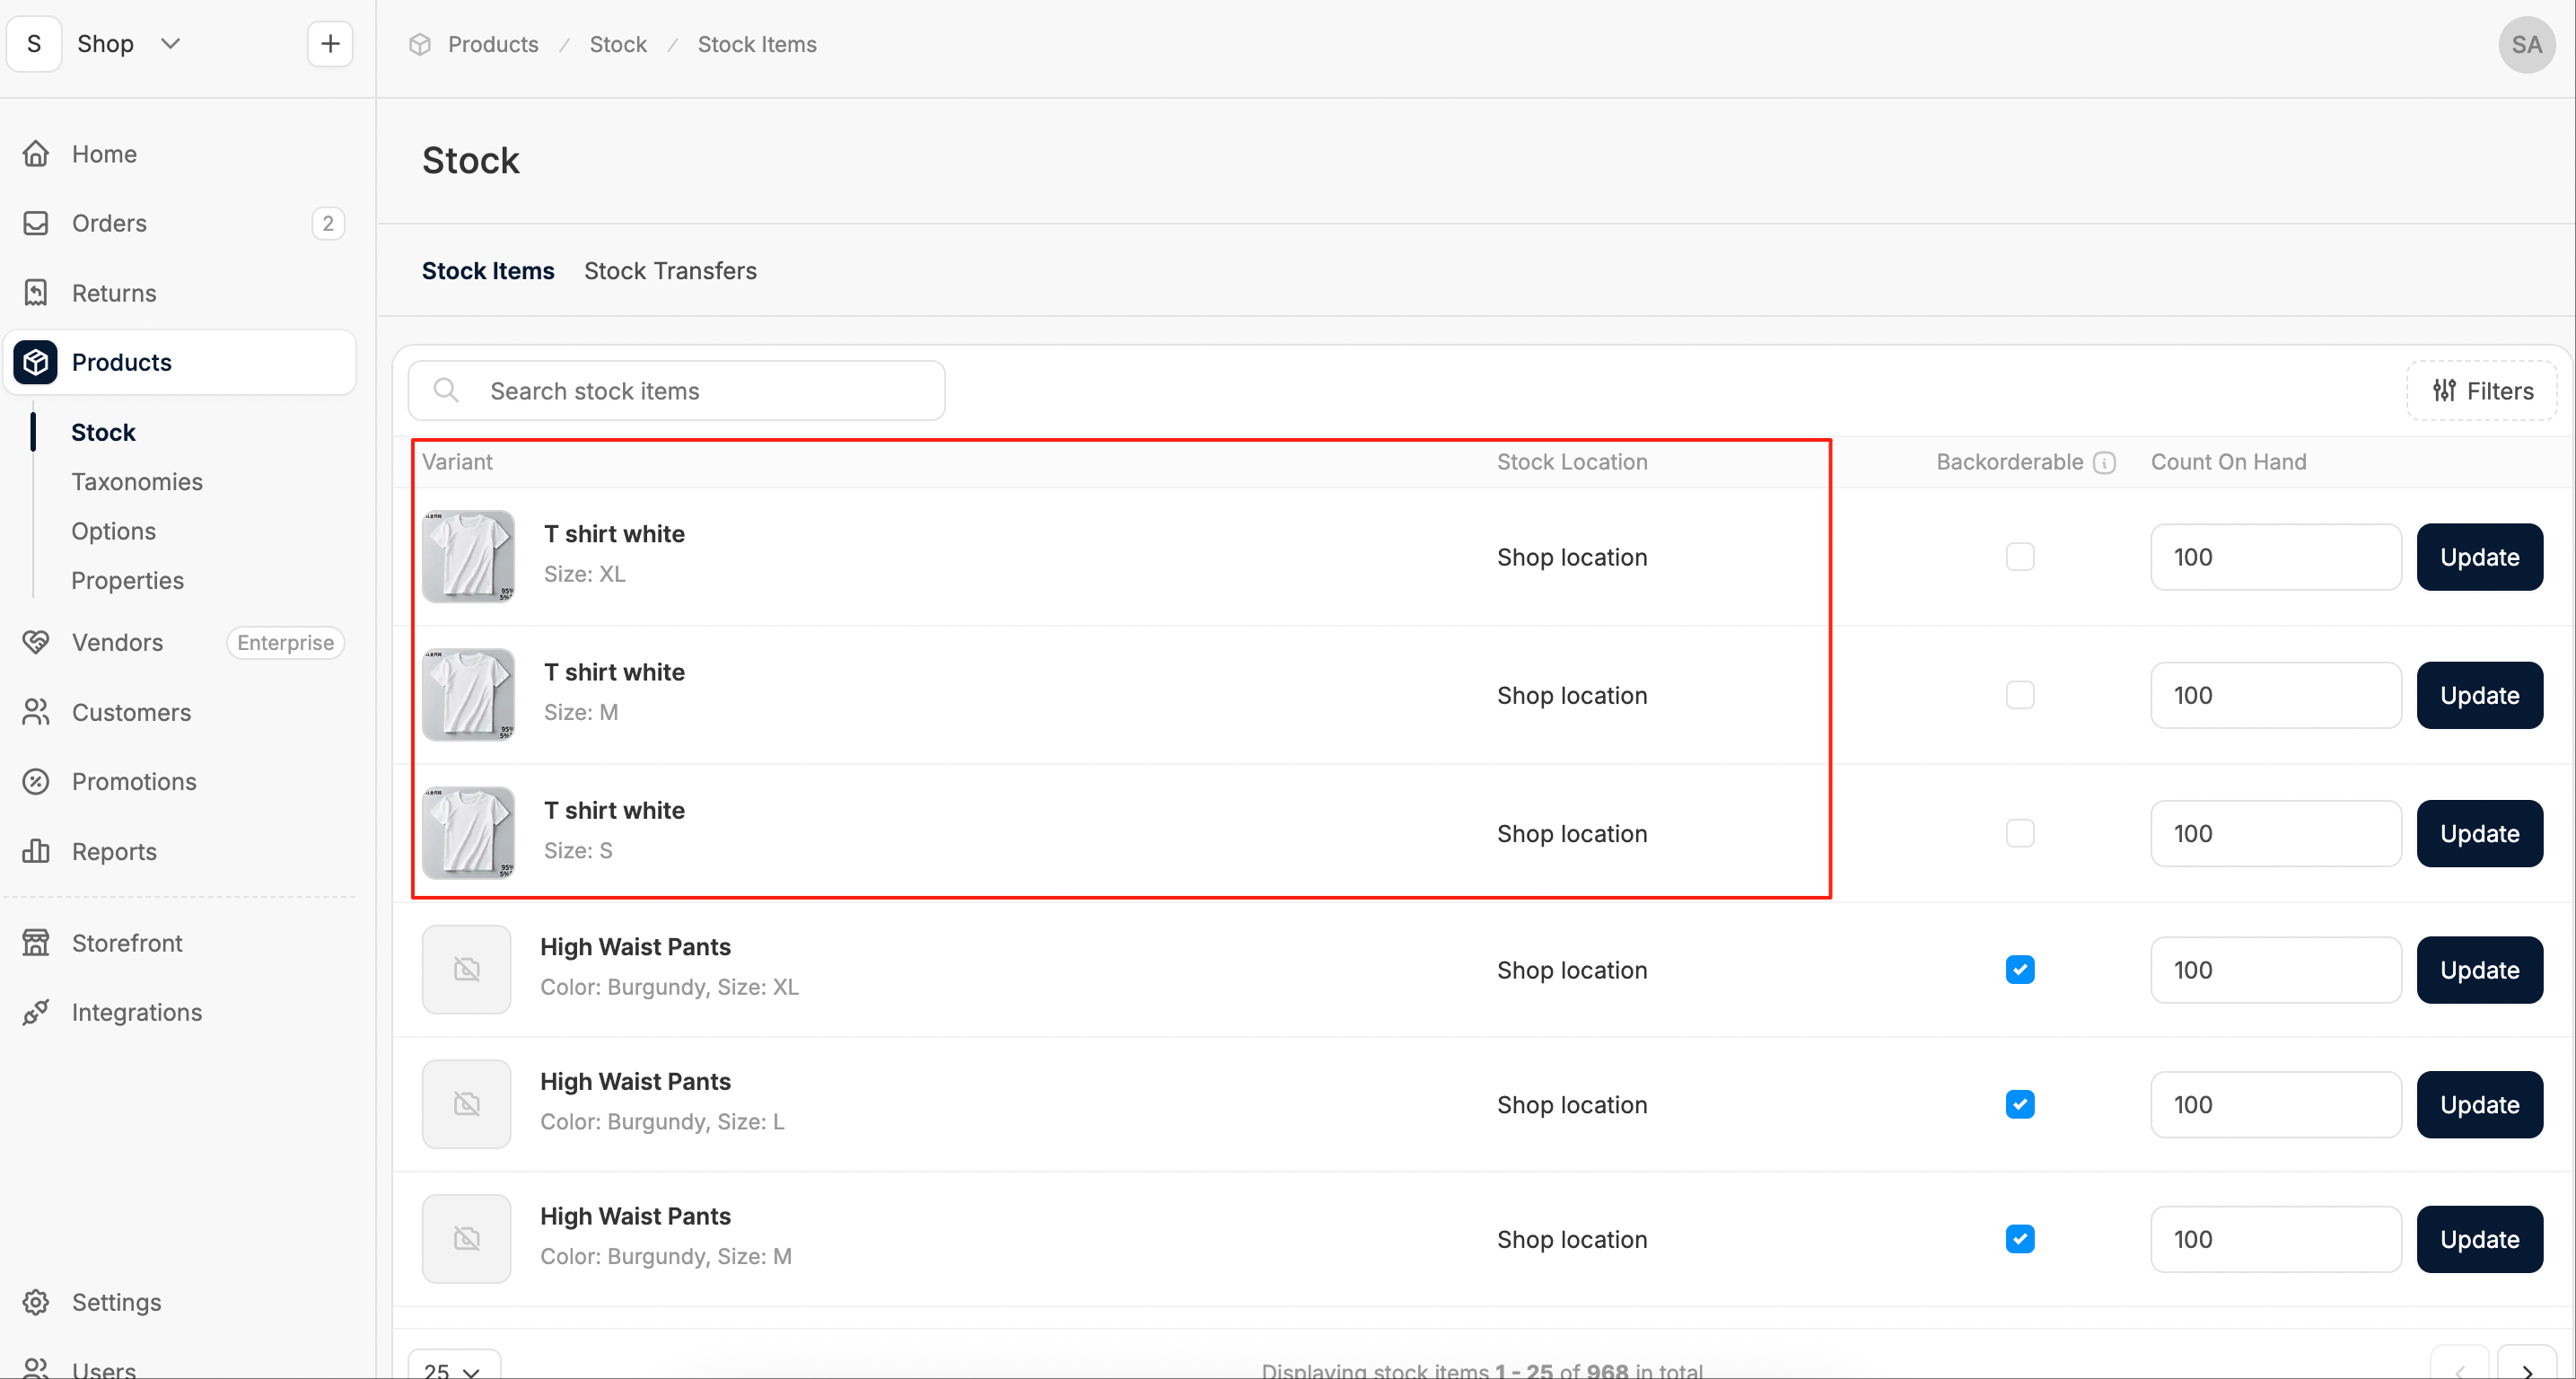Open Orders via its inbox icon
Viewport: 2576px width, 1379px height.
tap(36, 223)
